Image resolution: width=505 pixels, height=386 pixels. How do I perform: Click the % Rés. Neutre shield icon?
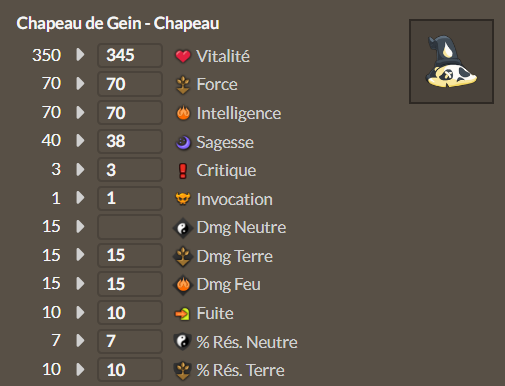coord(182,342)
